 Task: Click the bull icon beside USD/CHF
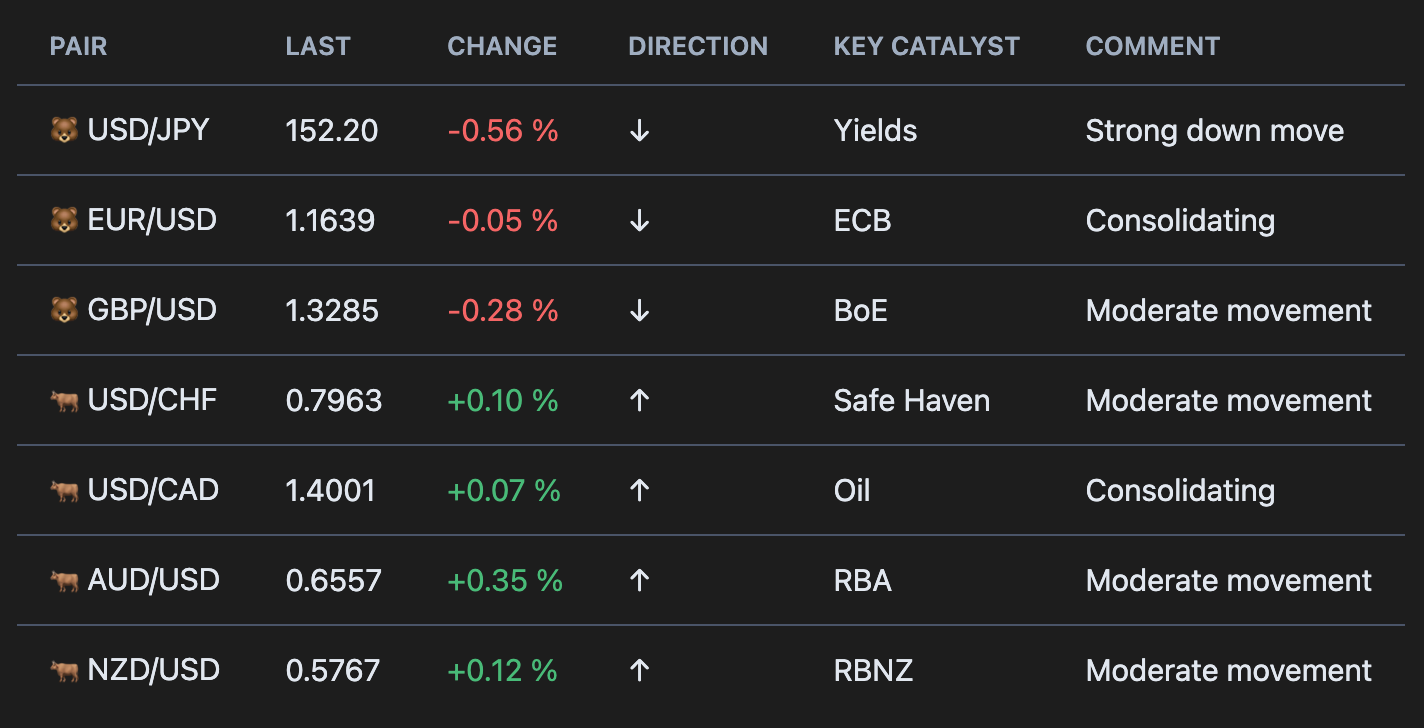[x=64, y=401]
